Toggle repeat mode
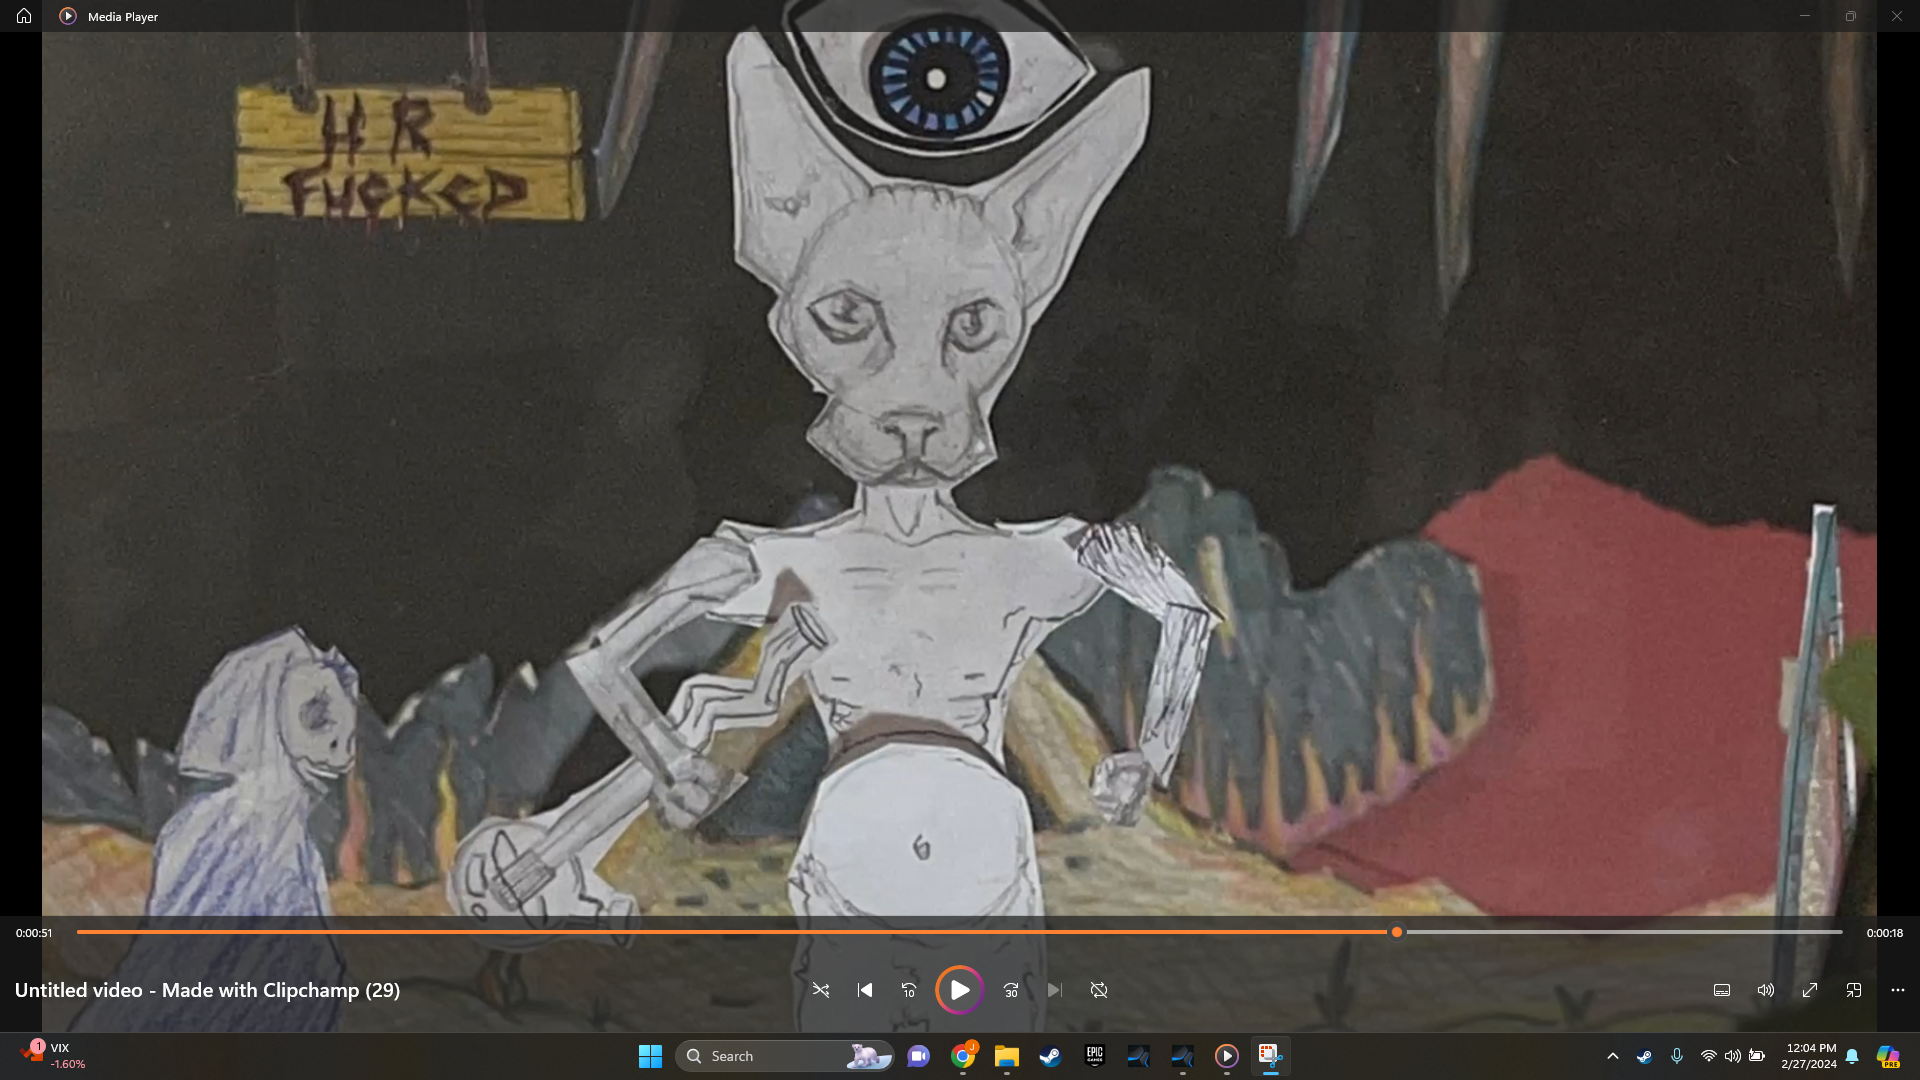The width and height of the screenshot is (1920, 1080). 1099,990
